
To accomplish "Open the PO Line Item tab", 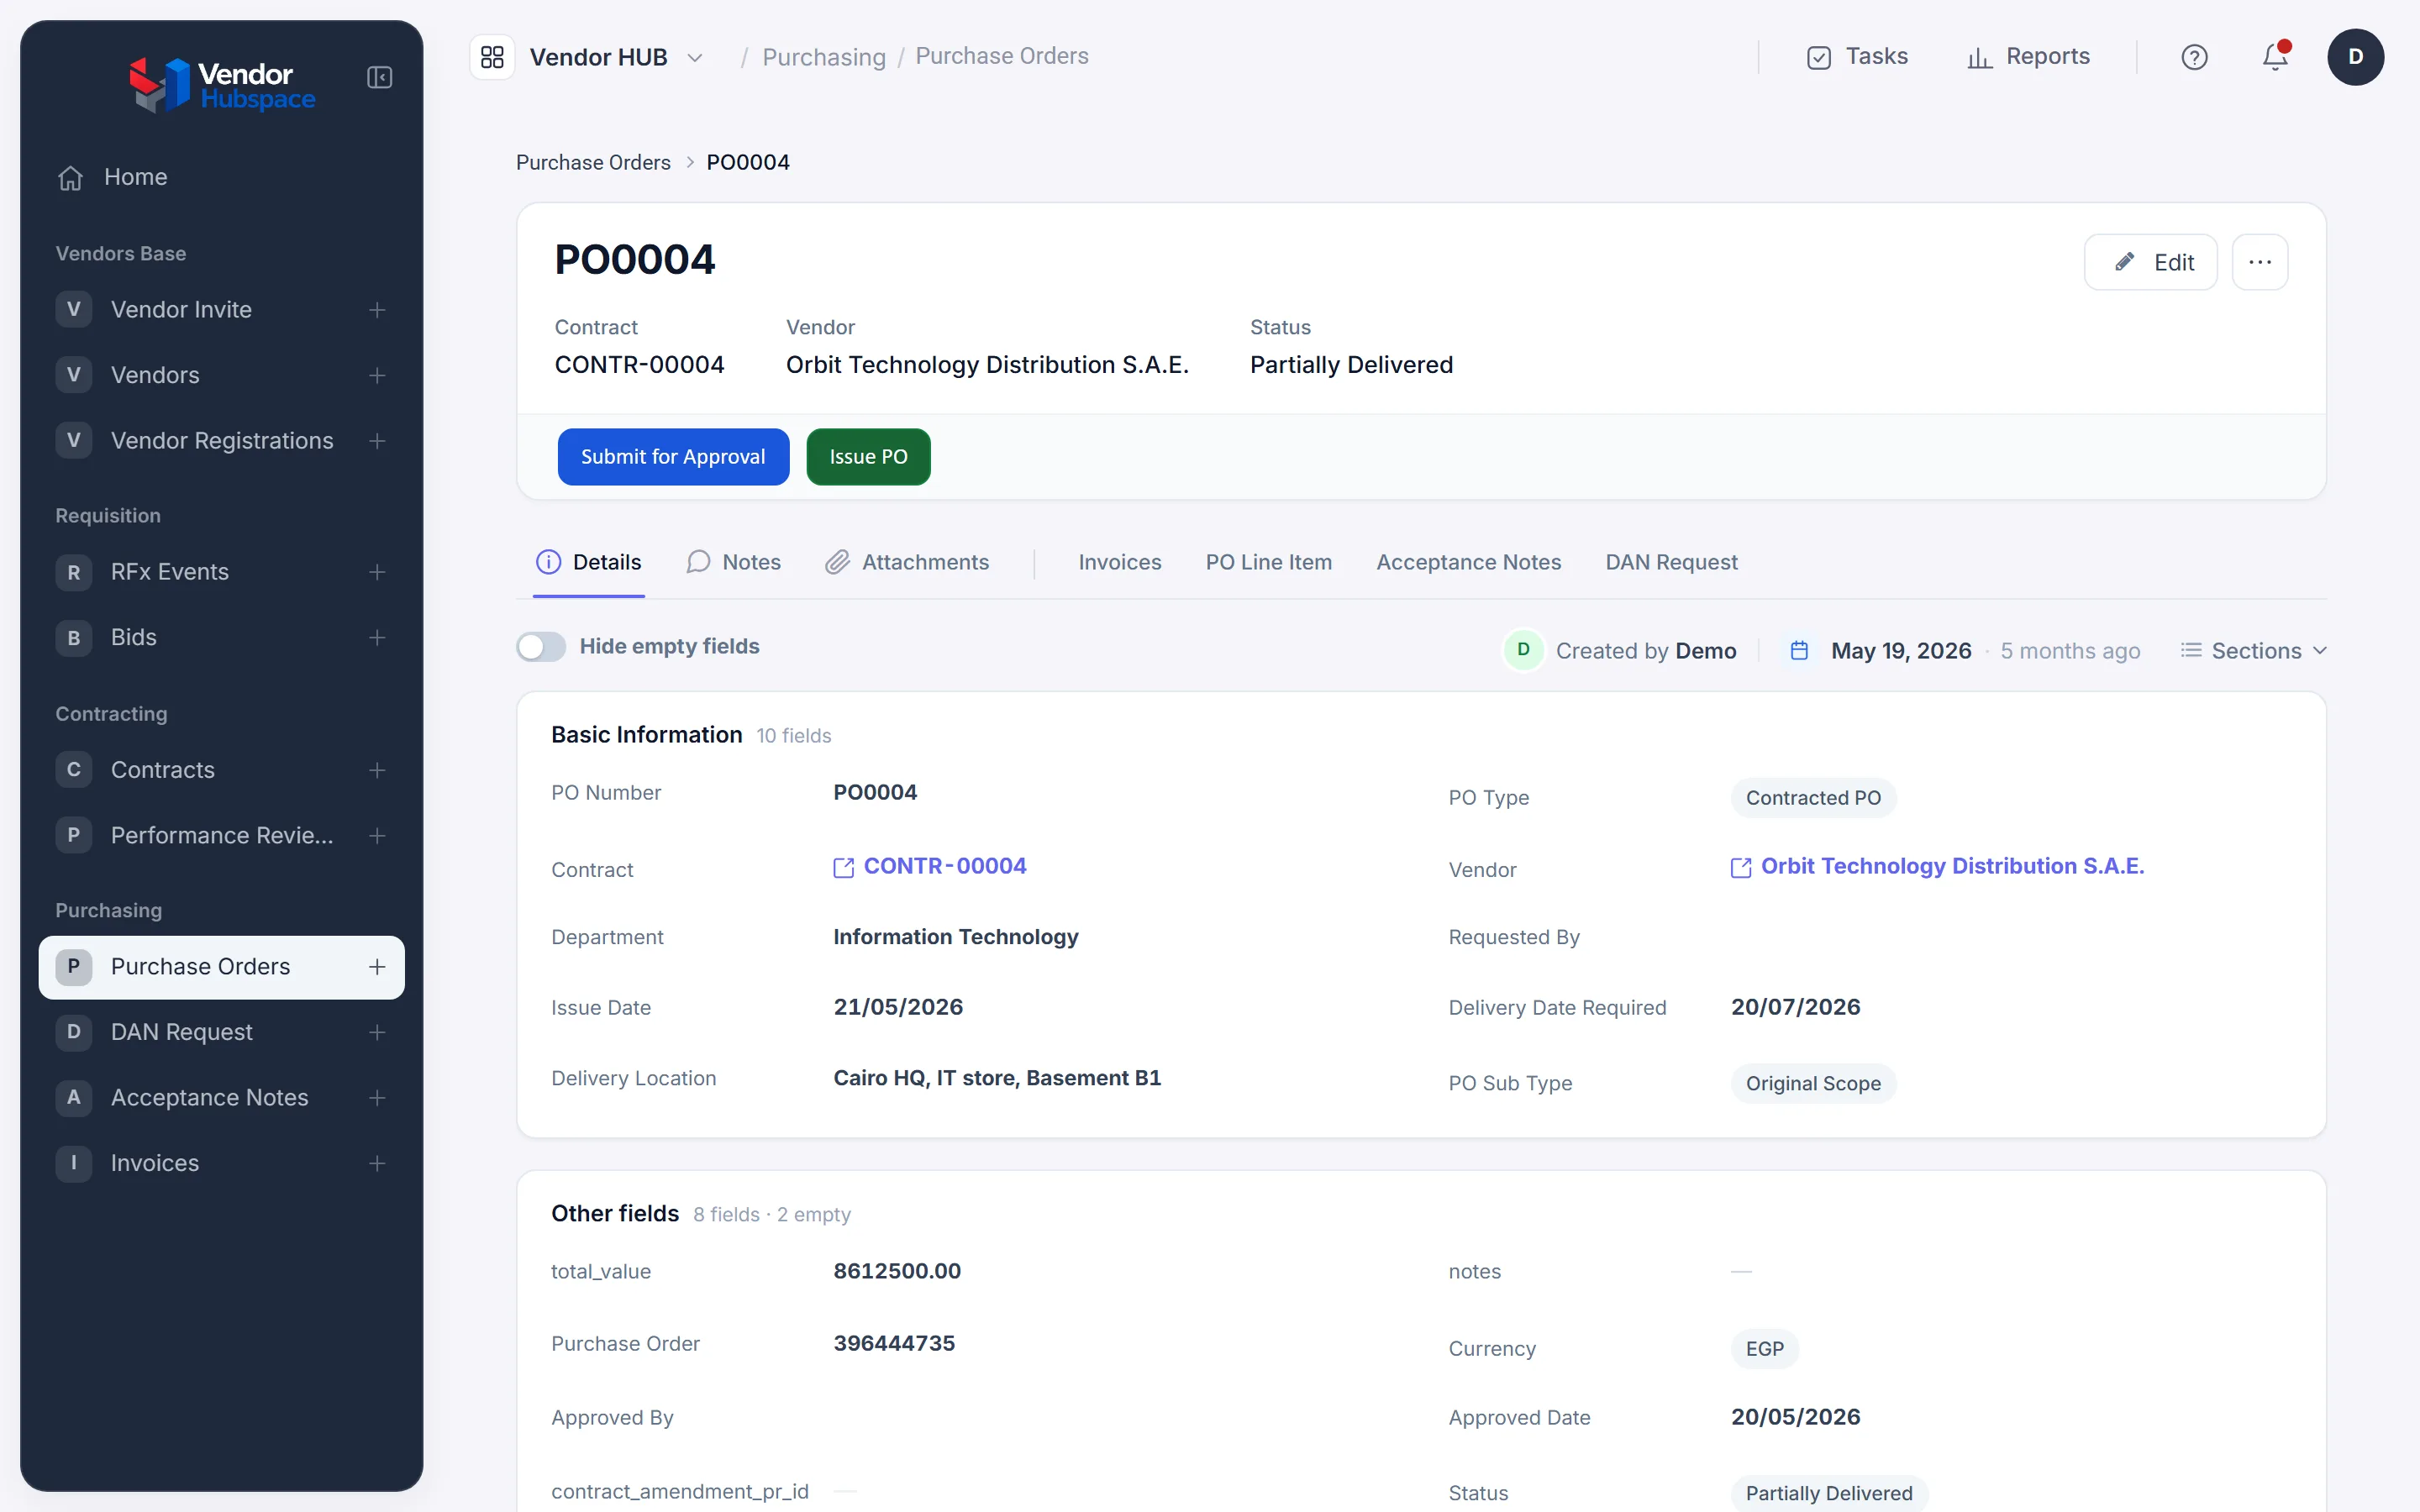I will pos(1268,562).
